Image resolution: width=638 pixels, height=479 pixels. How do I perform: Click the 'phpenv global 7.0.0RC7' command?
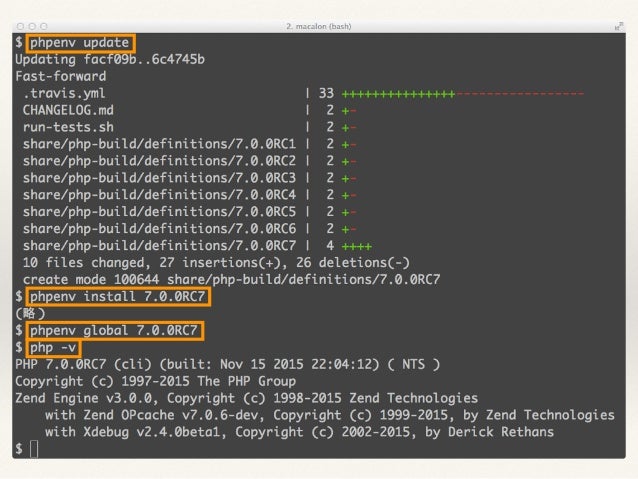(114, 330)
